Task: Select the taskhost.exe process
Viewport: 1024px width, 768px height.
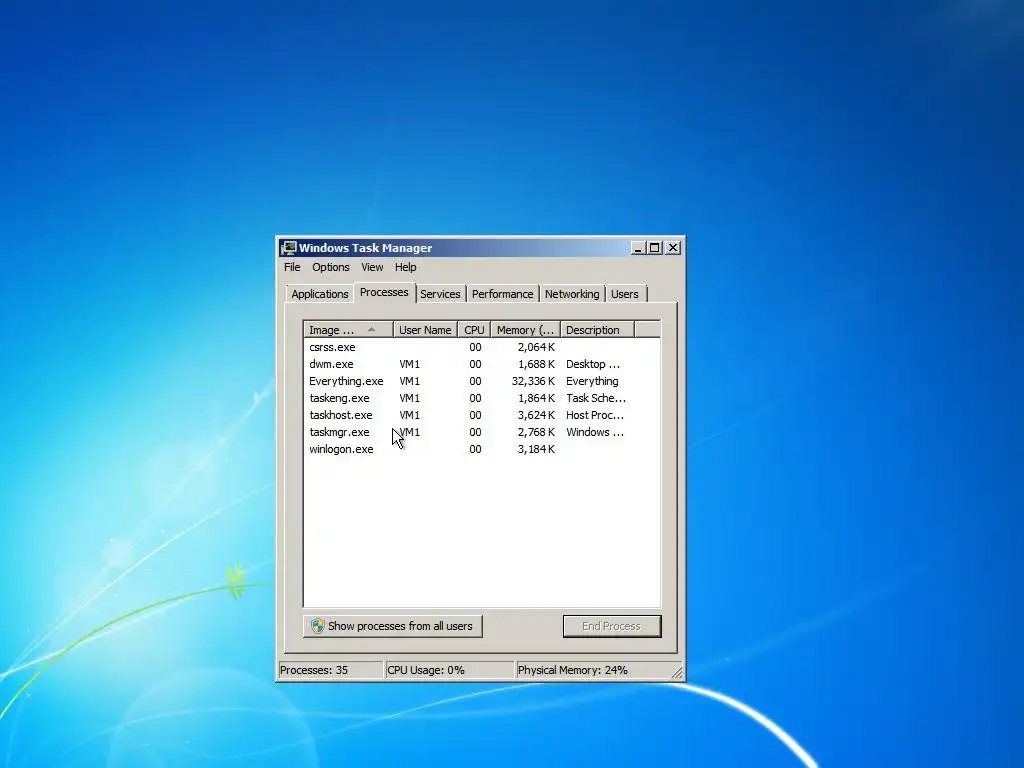Action: tap(482, 415)
